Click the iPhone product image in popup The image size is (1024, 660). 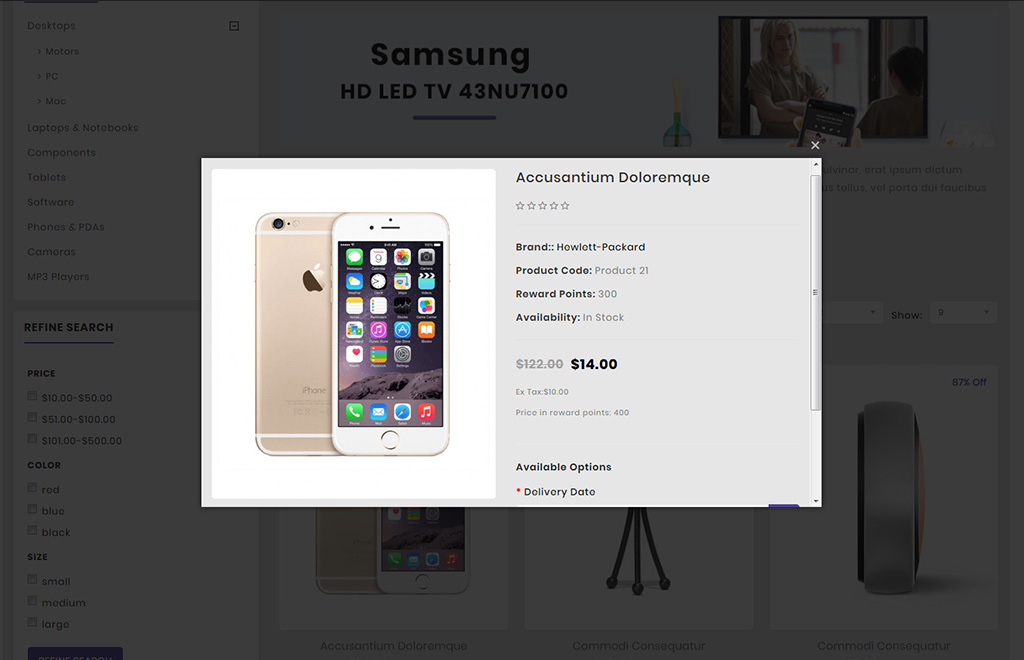point(353,334)
